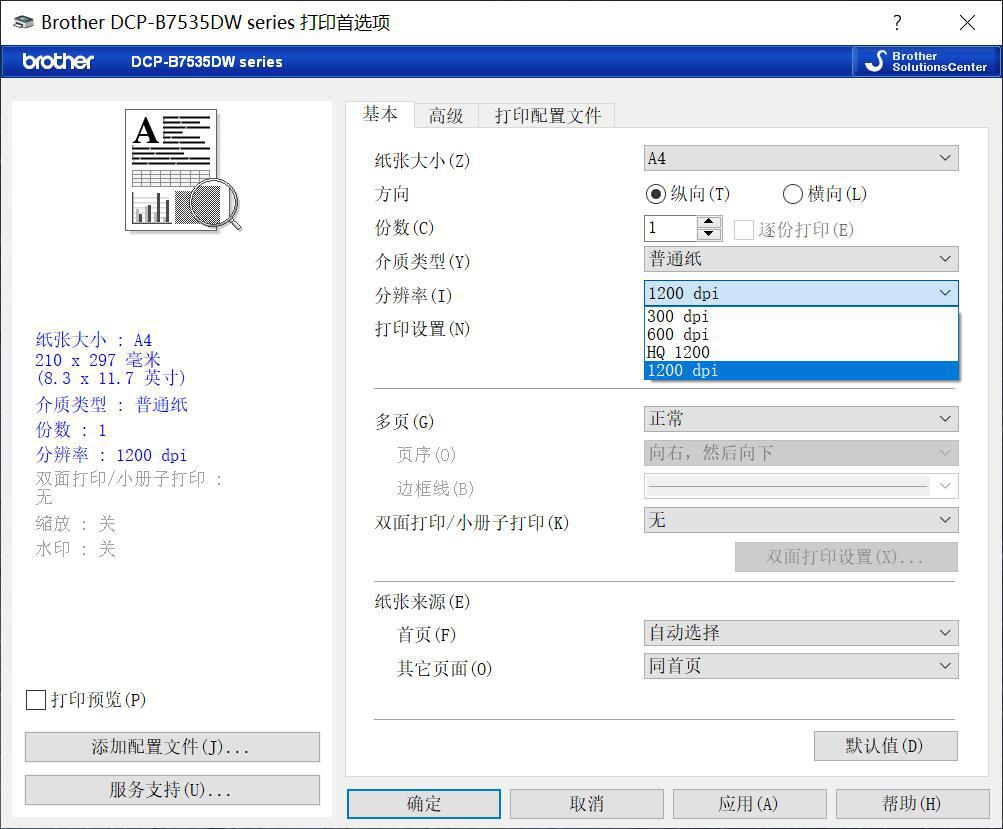Select 横向(L) orientation
The height and width of the screenshot is (829, 1003).
(792, 194)
